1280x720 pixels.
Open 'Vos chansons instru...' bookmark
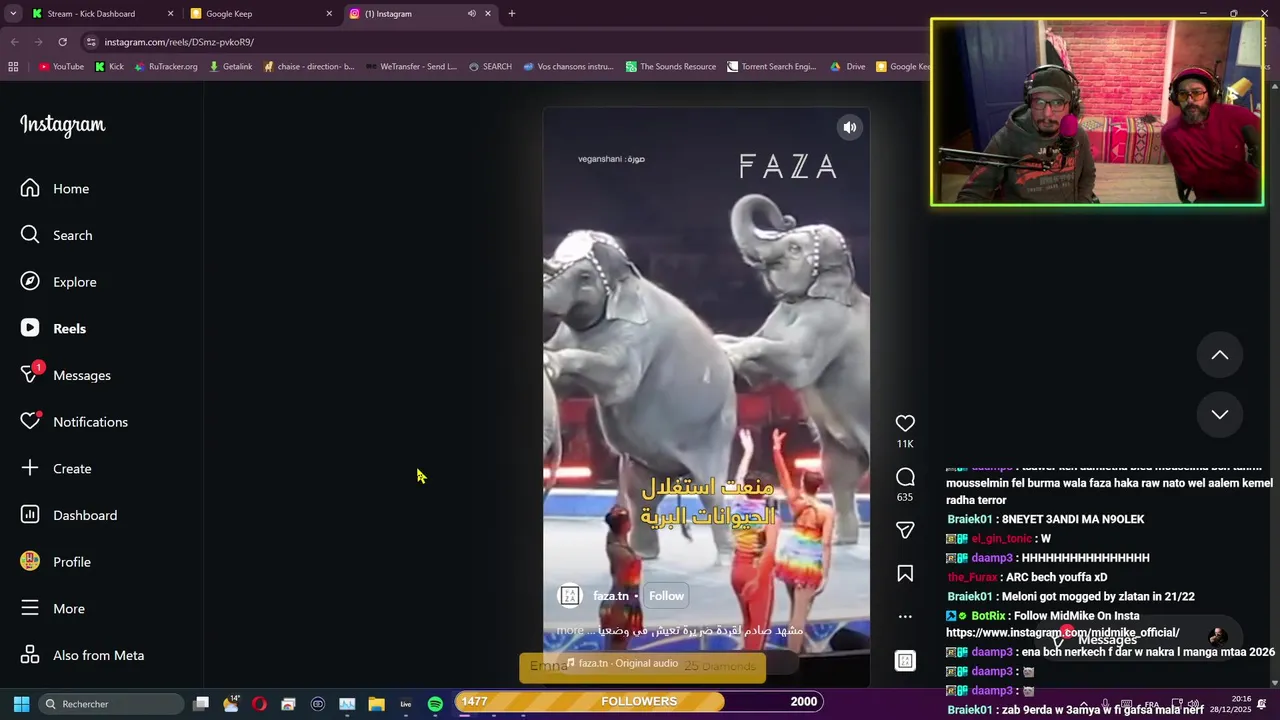coord(567,67)
